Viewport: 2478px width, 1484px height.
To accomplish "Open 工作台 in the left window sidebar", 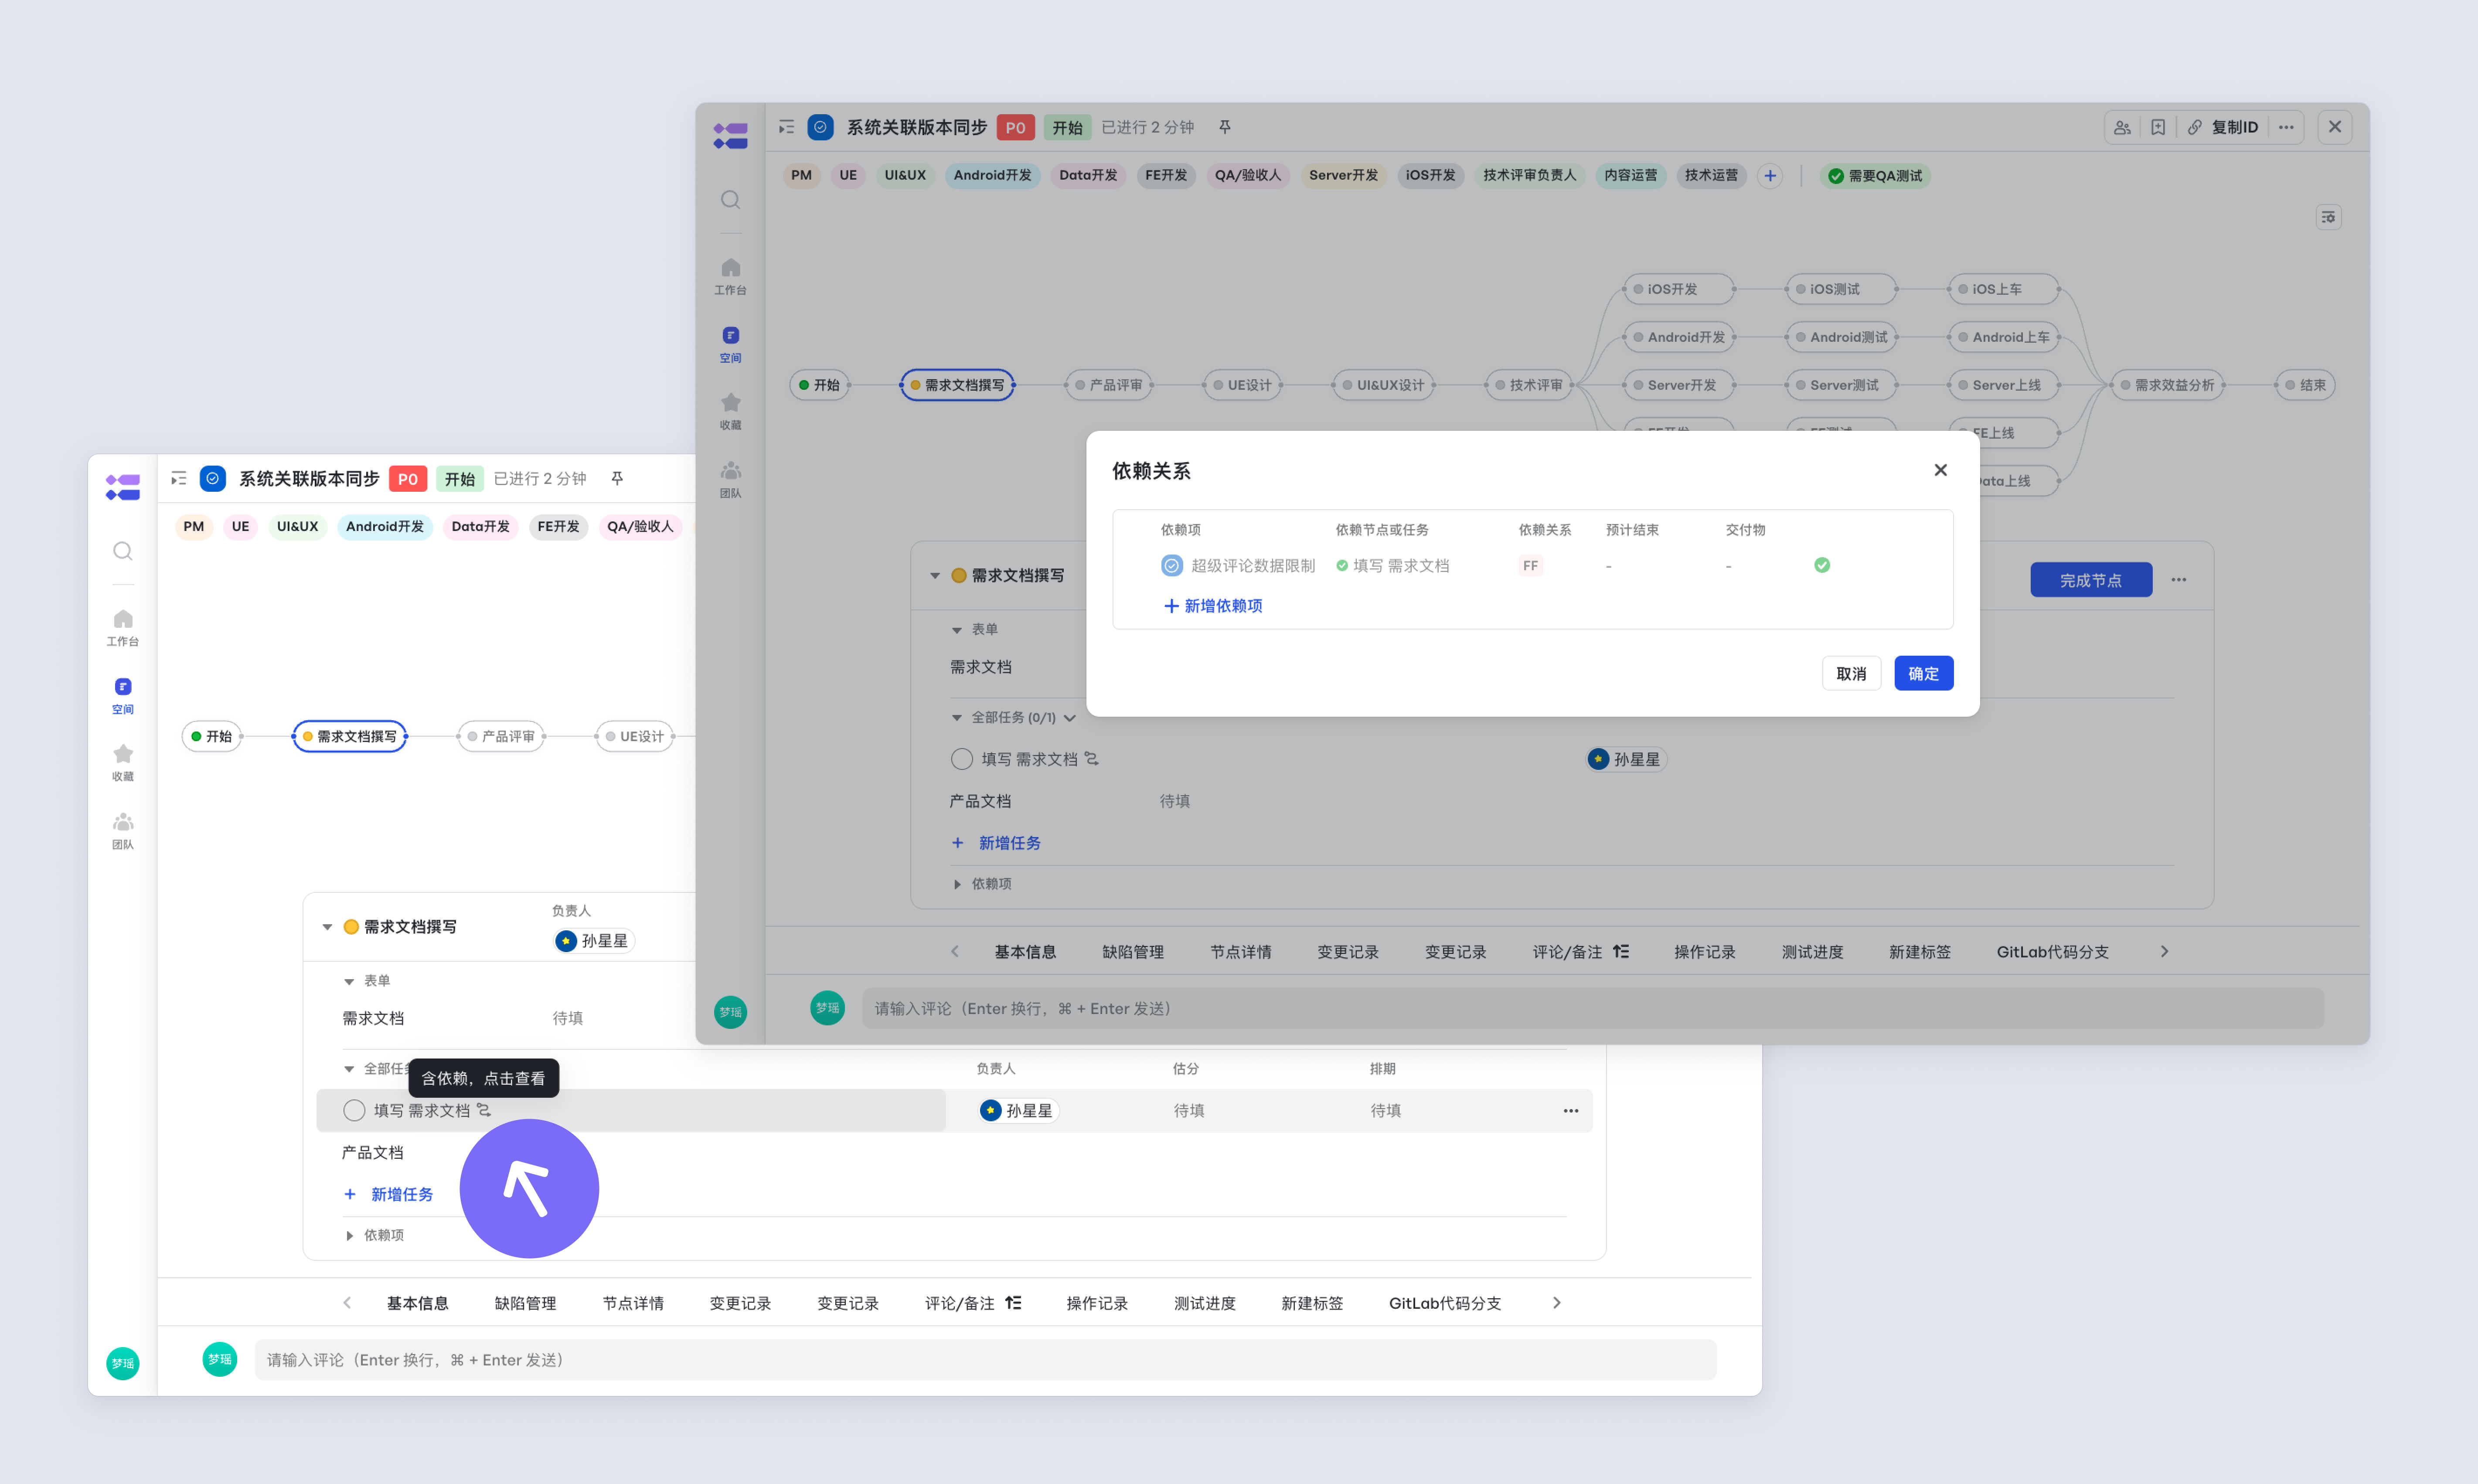I will click(123, 628).
